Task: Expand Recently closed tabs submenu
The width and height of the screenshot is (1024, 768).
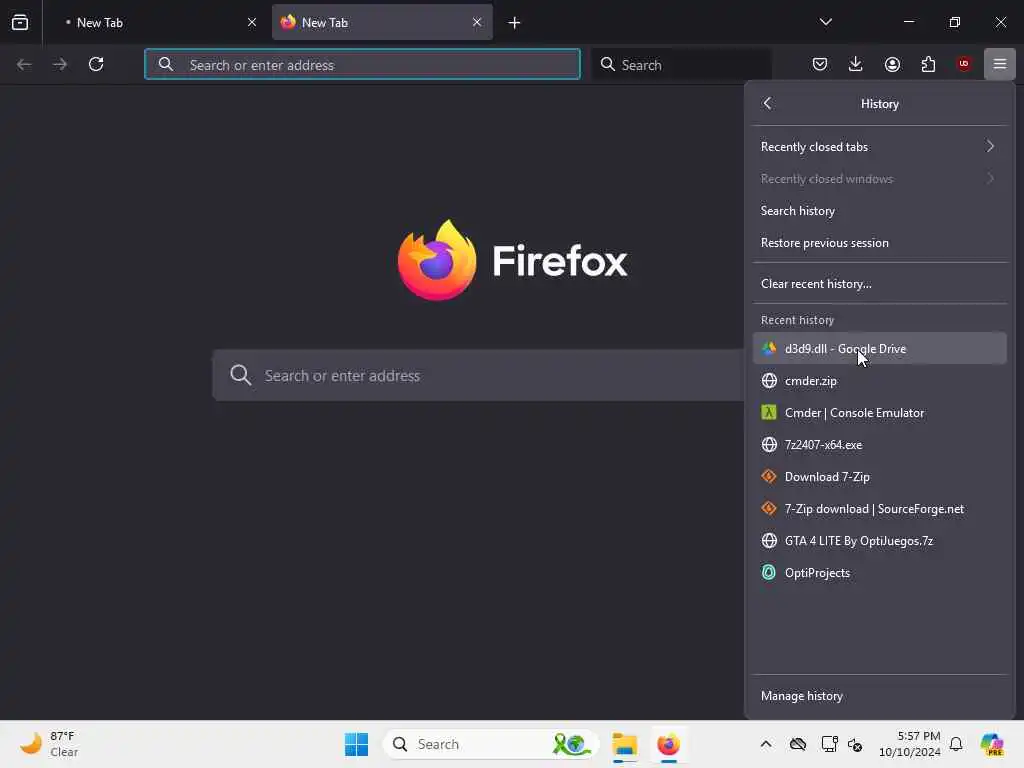Action: coord(879,147)
